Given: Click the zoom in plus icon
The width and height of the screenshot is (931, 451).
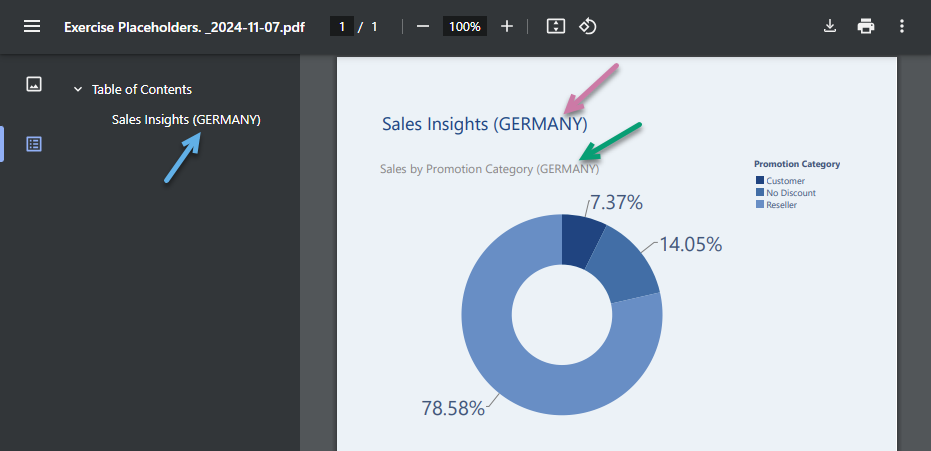Looking at the screenshot, I should point(506,27).
